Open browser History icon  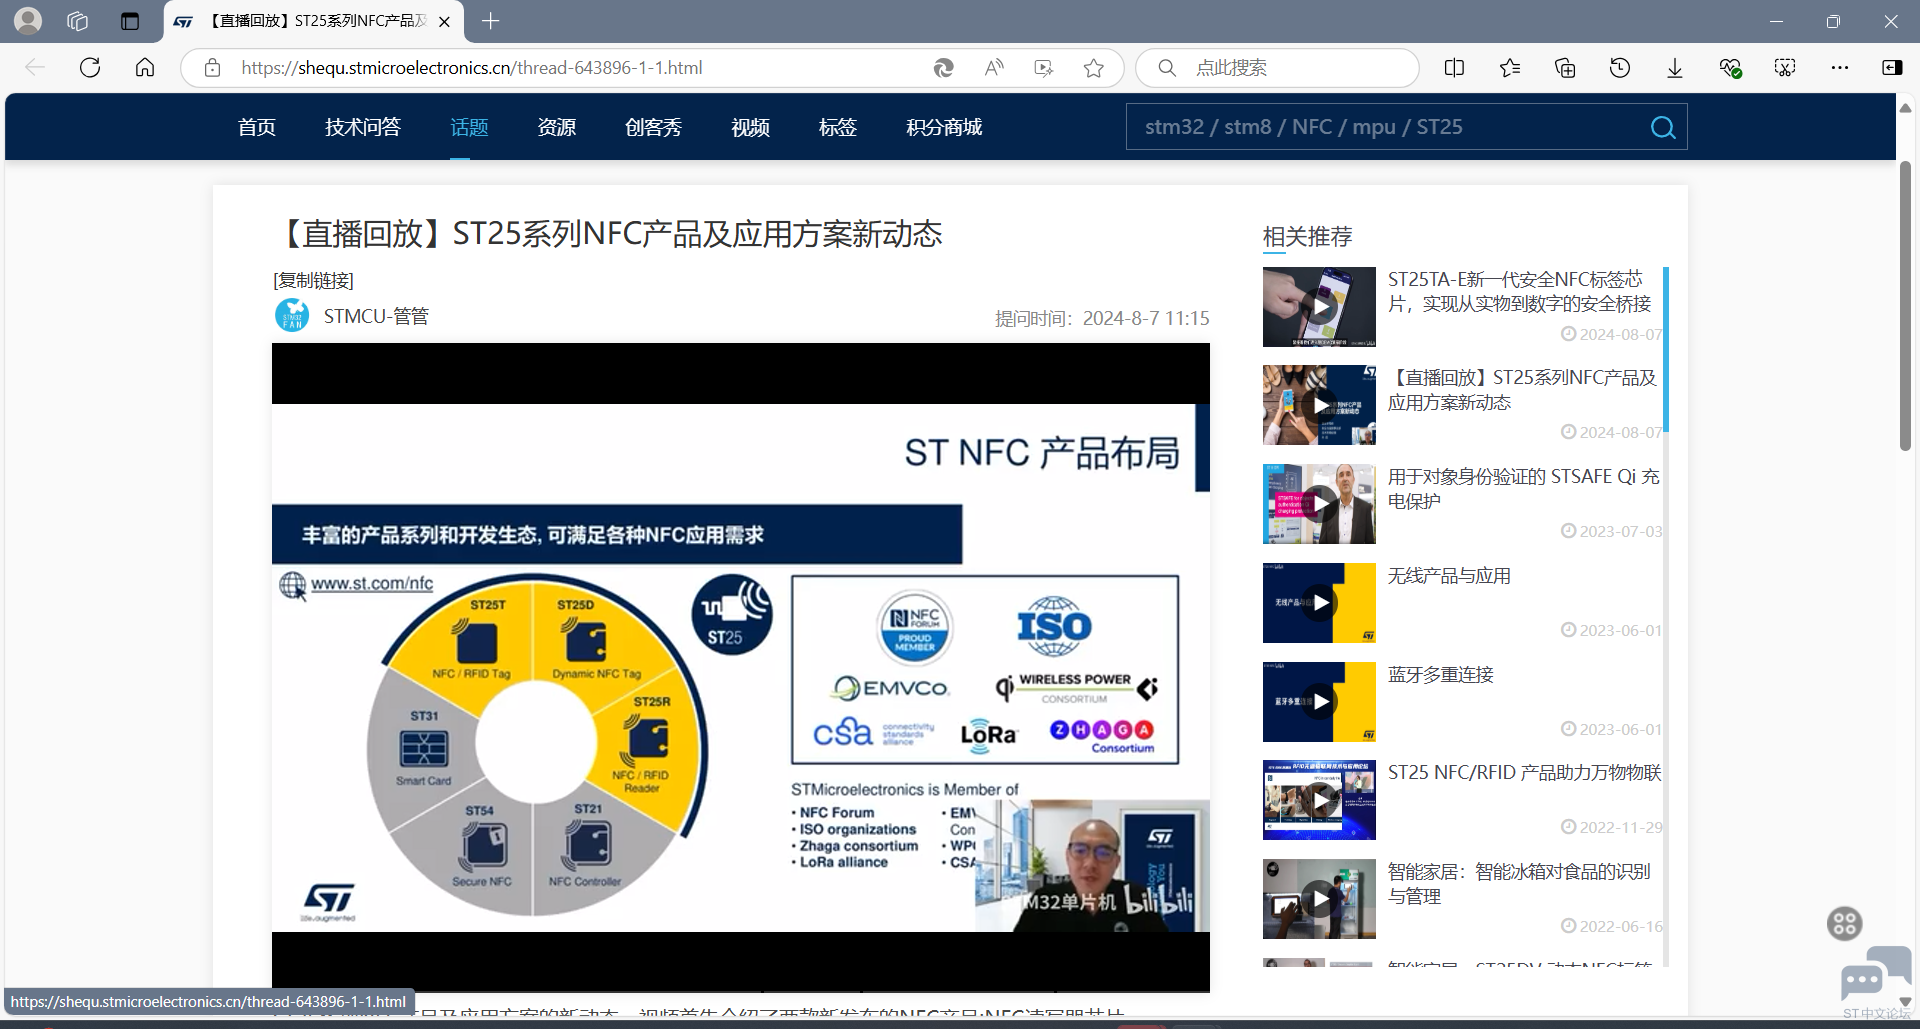click(1620, 67)
